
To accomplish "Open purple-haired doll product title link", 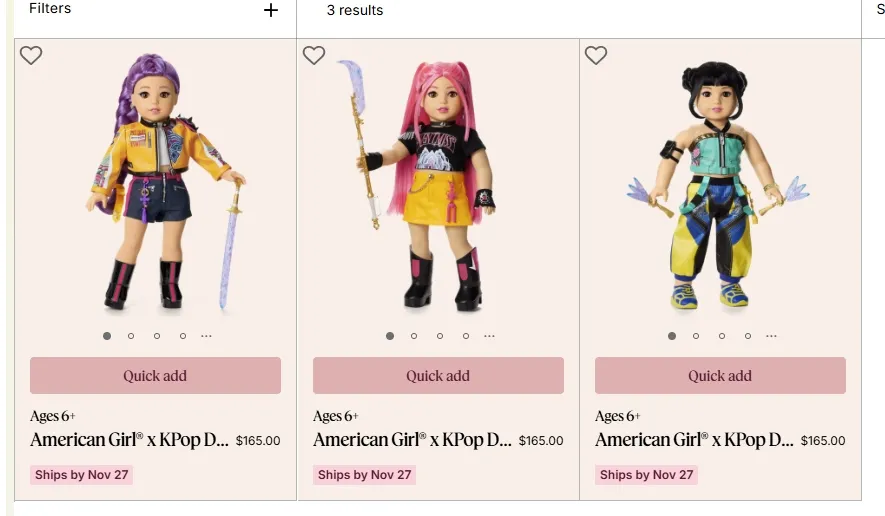I will [130, 440].
